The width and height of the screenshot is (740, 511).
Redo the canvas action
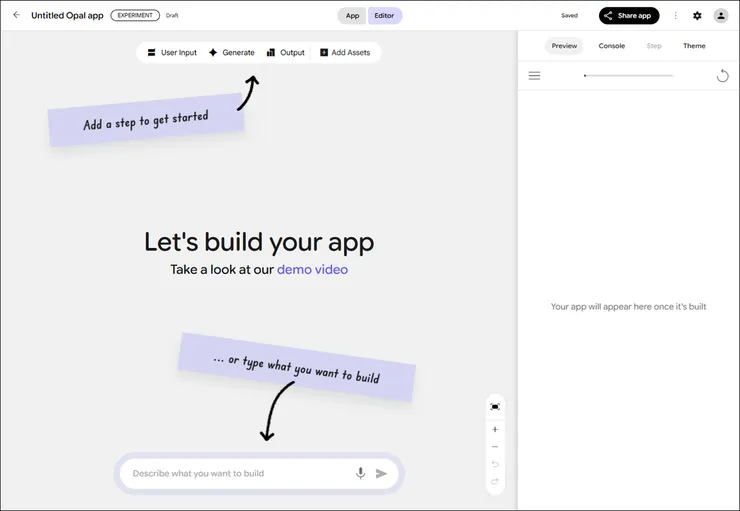[495, 482]
